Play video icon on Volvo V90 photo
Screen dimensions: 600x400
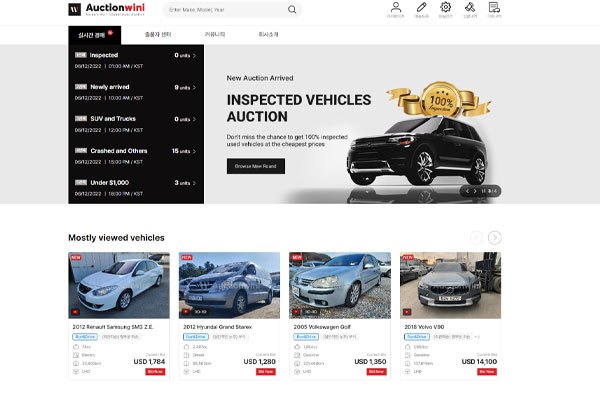click(407, 312)
